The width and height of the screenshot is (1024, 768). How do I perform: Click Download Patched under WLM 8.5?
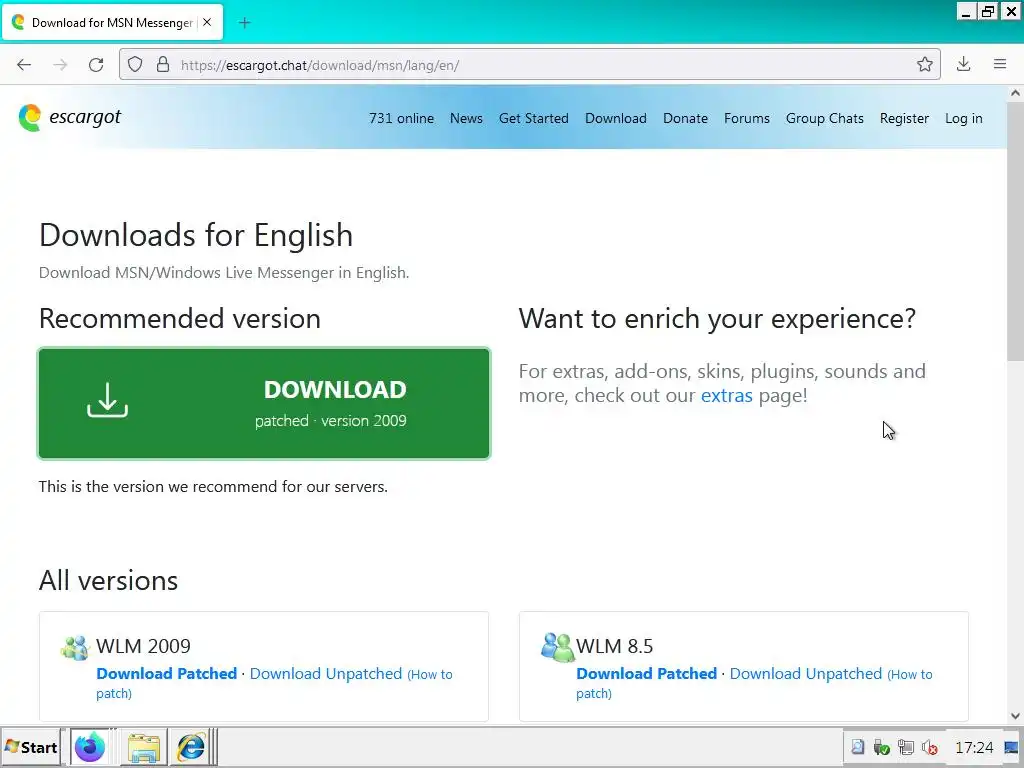pyautogui.click(x=647, y=673)
